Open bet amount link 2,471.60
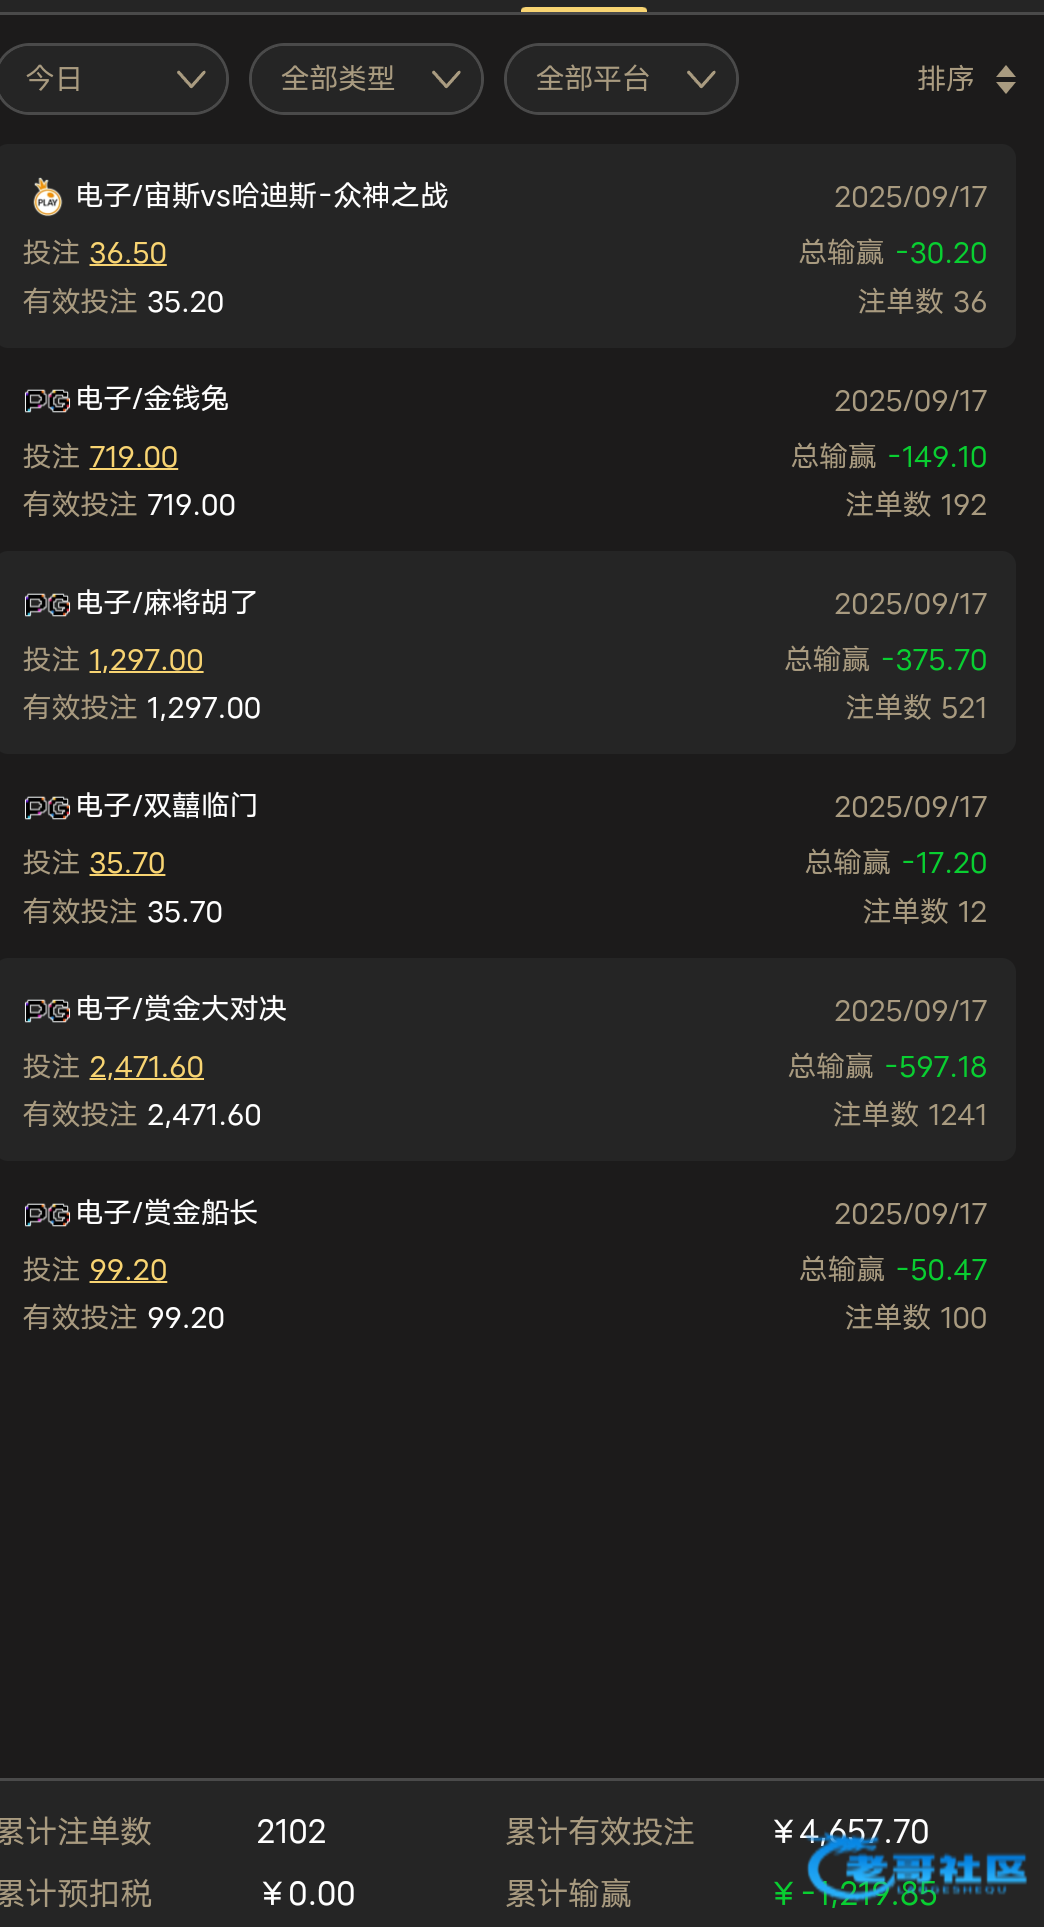 [146, 1067]
